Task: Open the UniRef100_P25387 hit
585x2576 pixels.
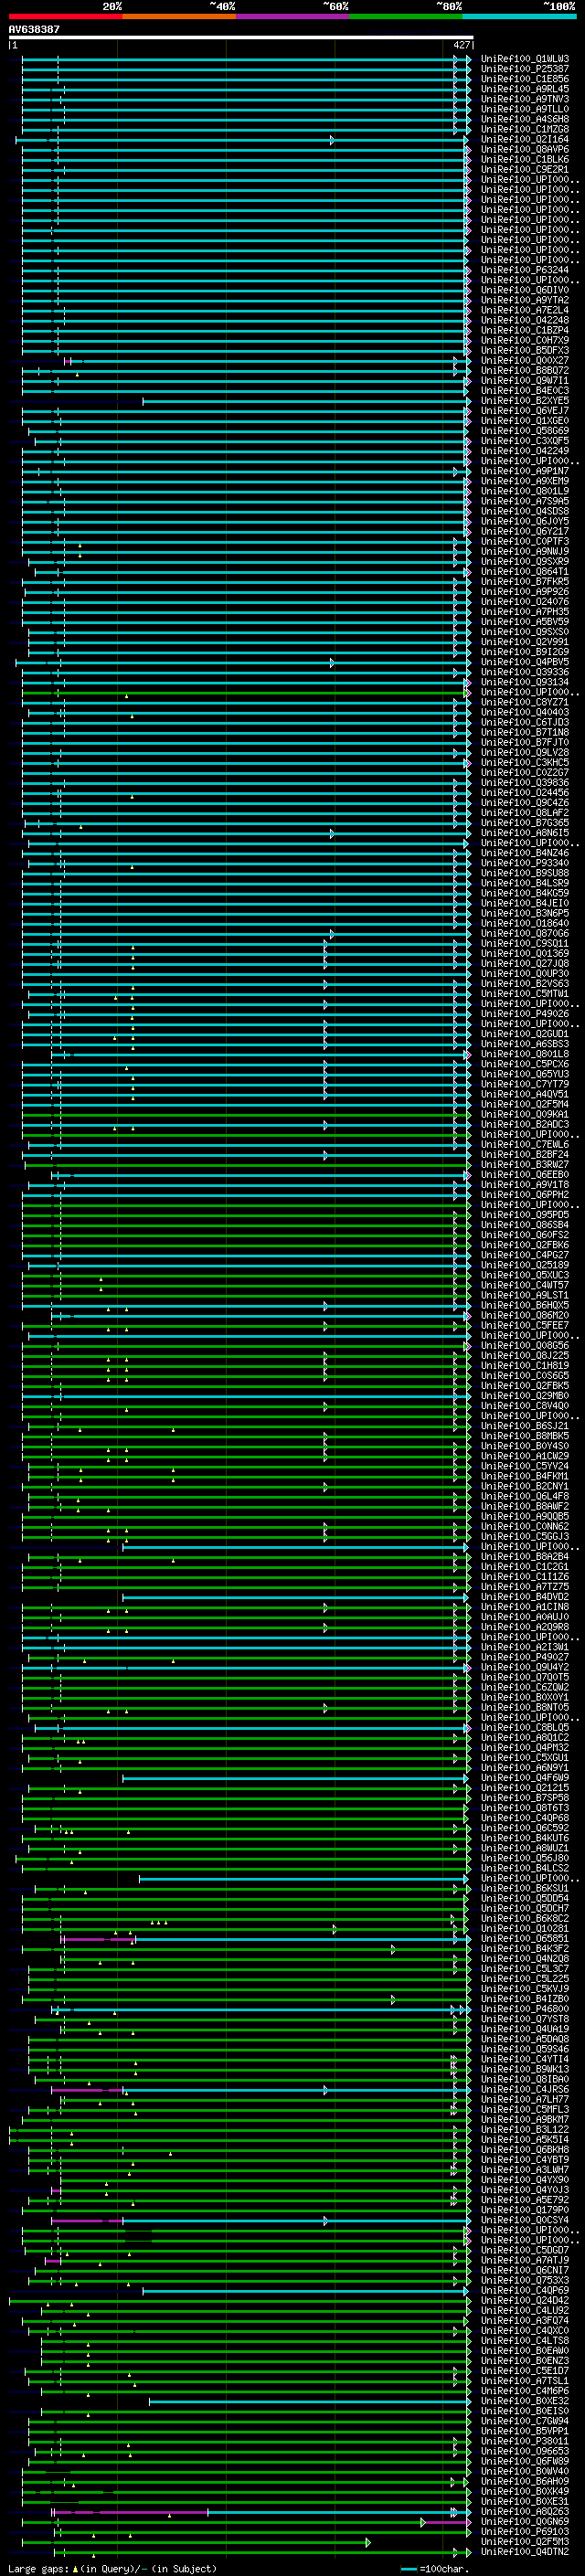Action: pos(525,69)
